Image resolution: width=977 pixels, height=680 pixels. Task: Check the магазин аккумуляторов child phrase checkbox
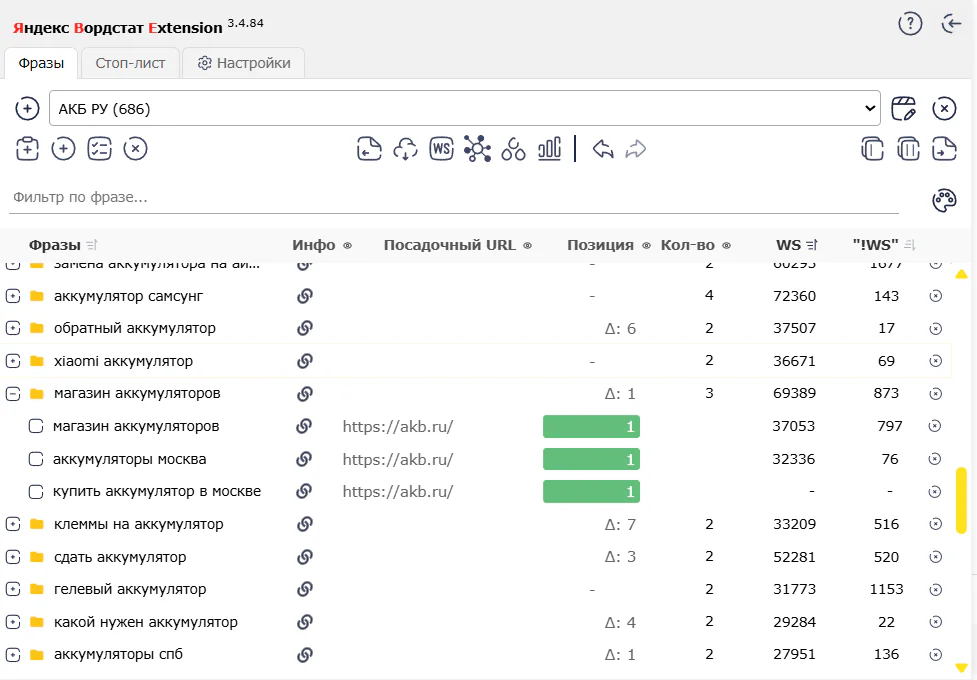[x=36, y=426]
